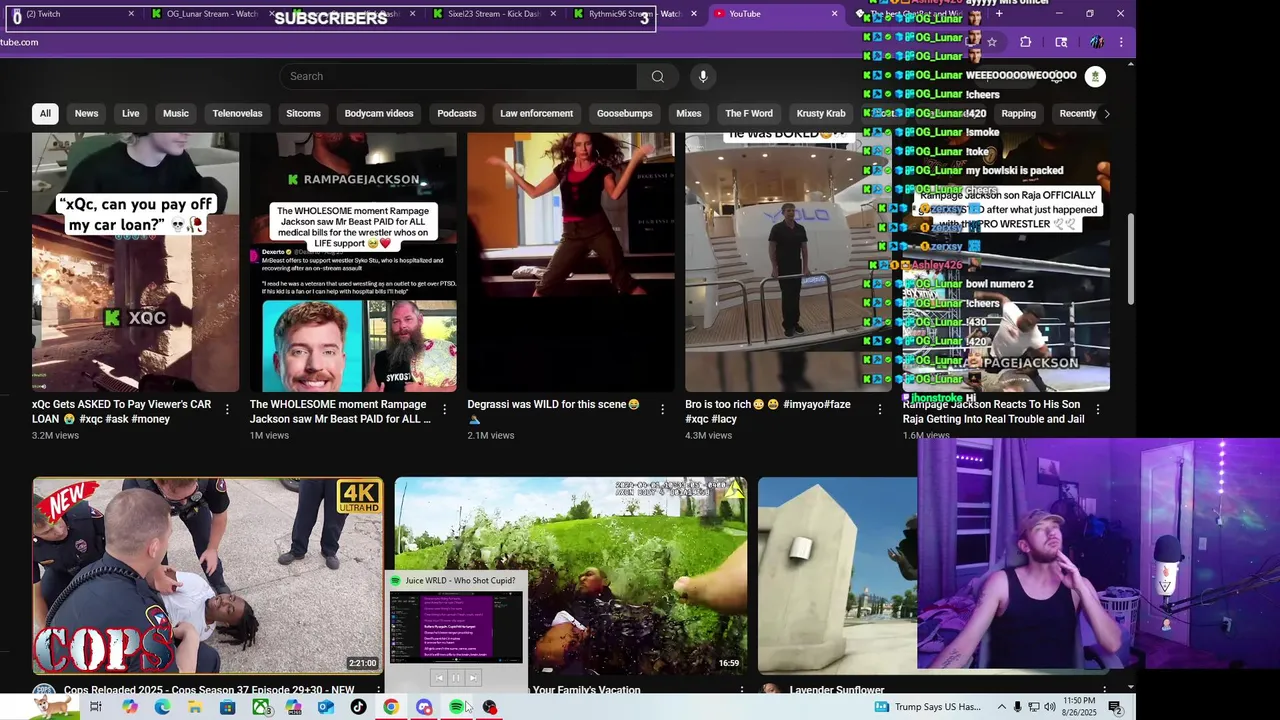This screenshot has width=1280, height=720.
Task: Open the Chrome profile avatar
Action: point(1097,42)
